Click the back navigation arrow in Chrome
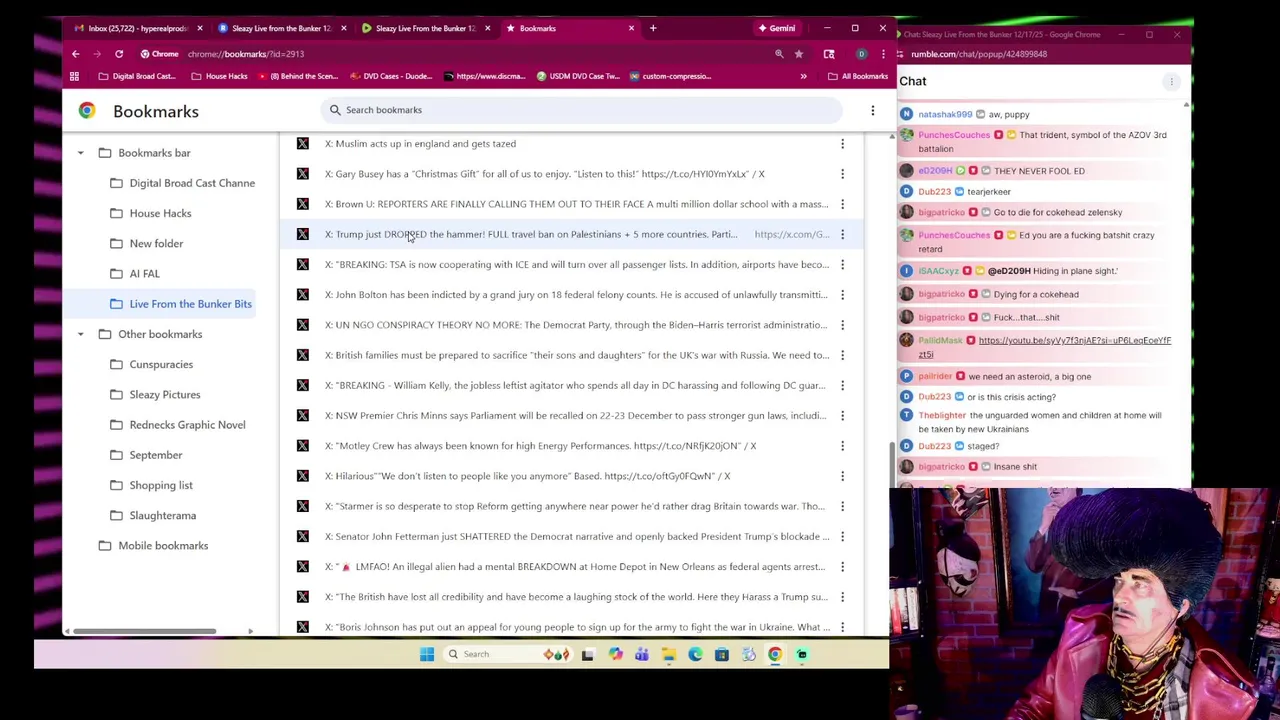 [75, 54]
